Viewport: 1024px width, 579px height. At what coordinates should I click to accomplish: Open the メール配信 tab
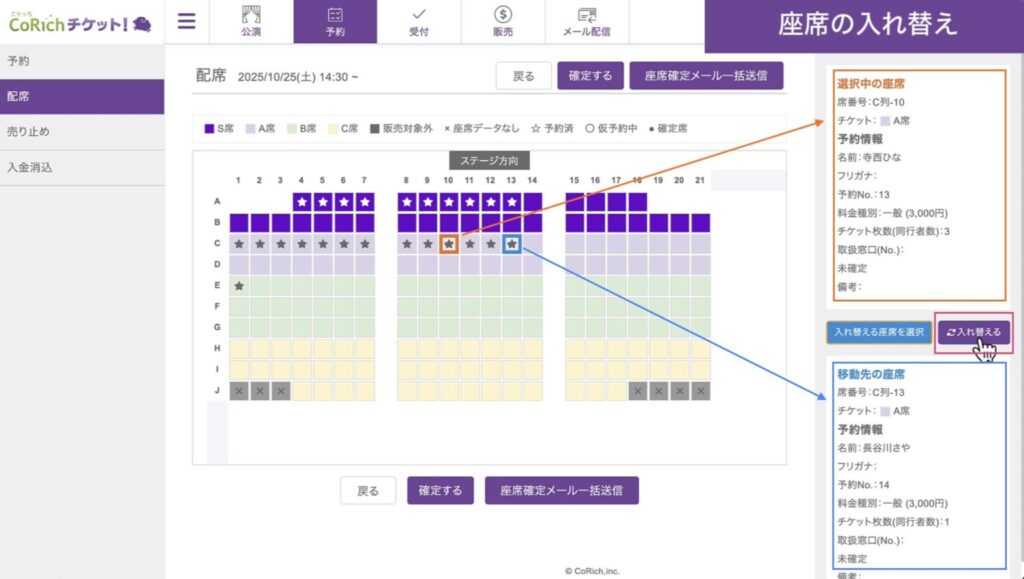587,22
